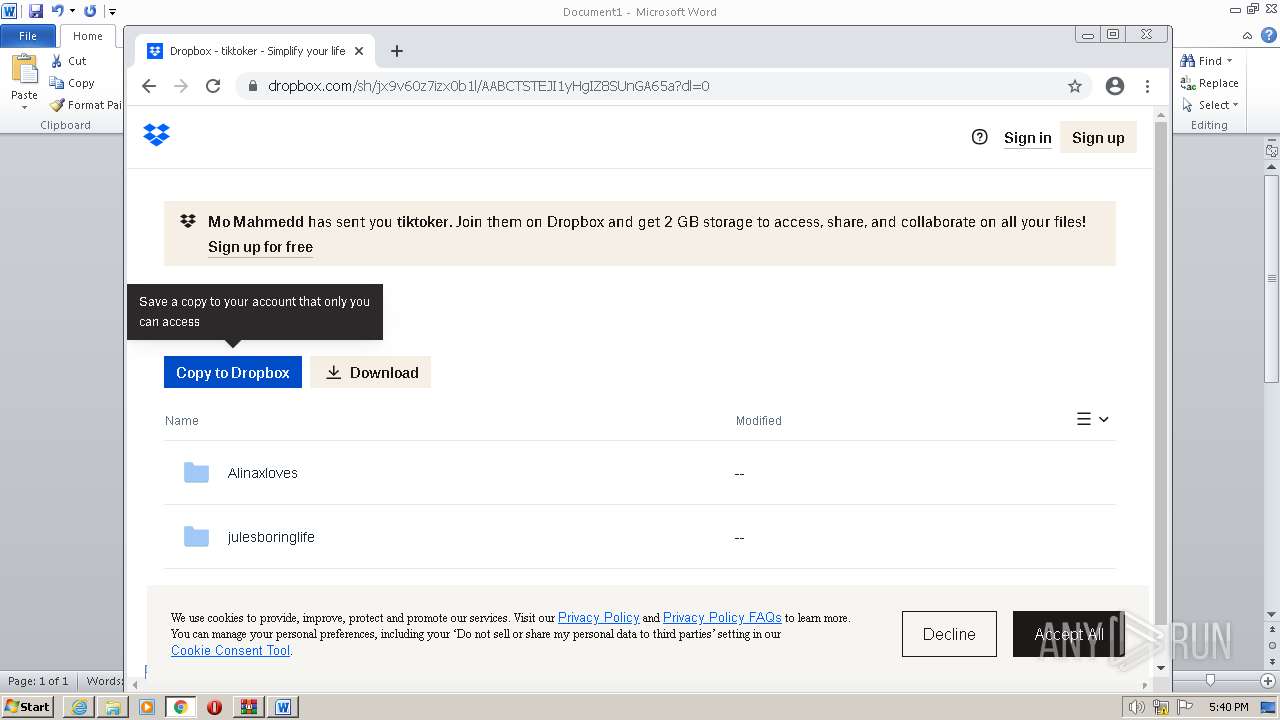1280x720 pixels.
Task: Open the Opera icon in taskbar
Action: pos(214,707)
